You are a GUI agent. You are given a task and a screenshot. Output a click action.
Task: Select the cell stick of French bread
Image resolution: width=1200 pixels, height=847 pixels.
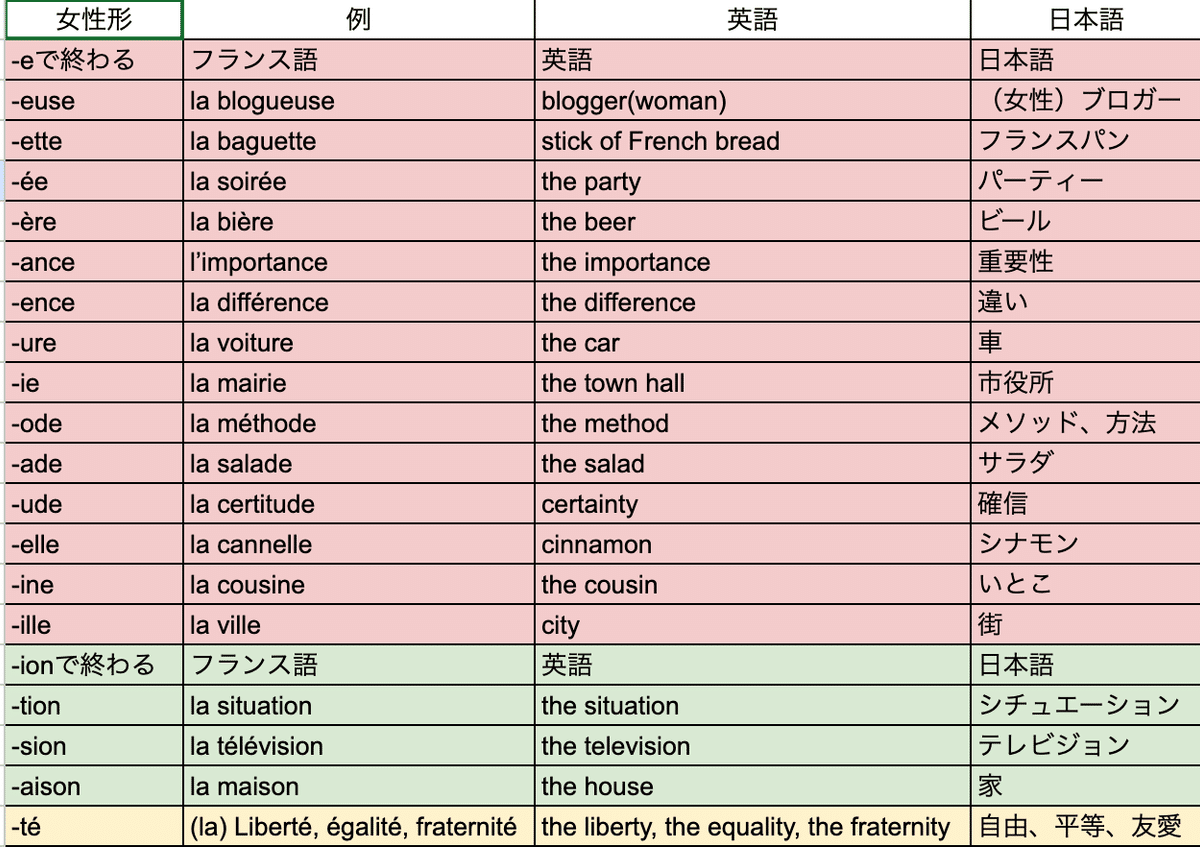tap(752, 141)
